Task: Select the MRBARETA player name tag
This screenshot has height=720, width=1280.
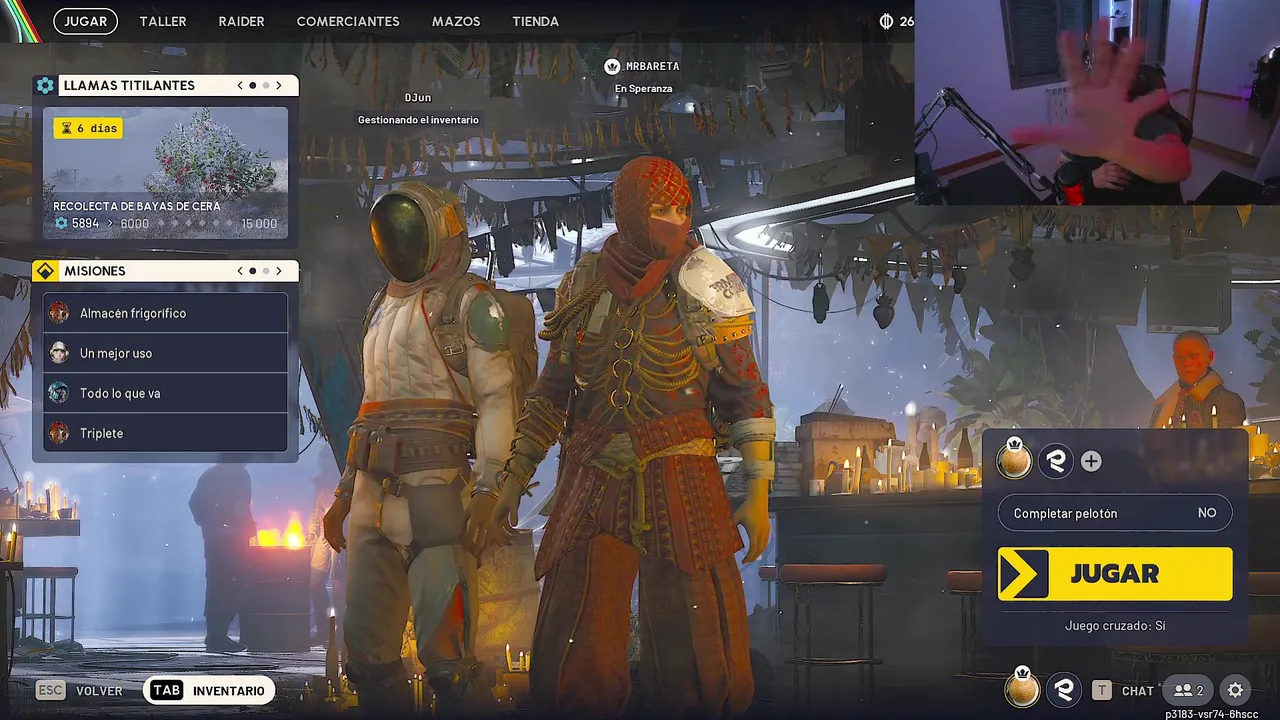Action: click(652, 66)
